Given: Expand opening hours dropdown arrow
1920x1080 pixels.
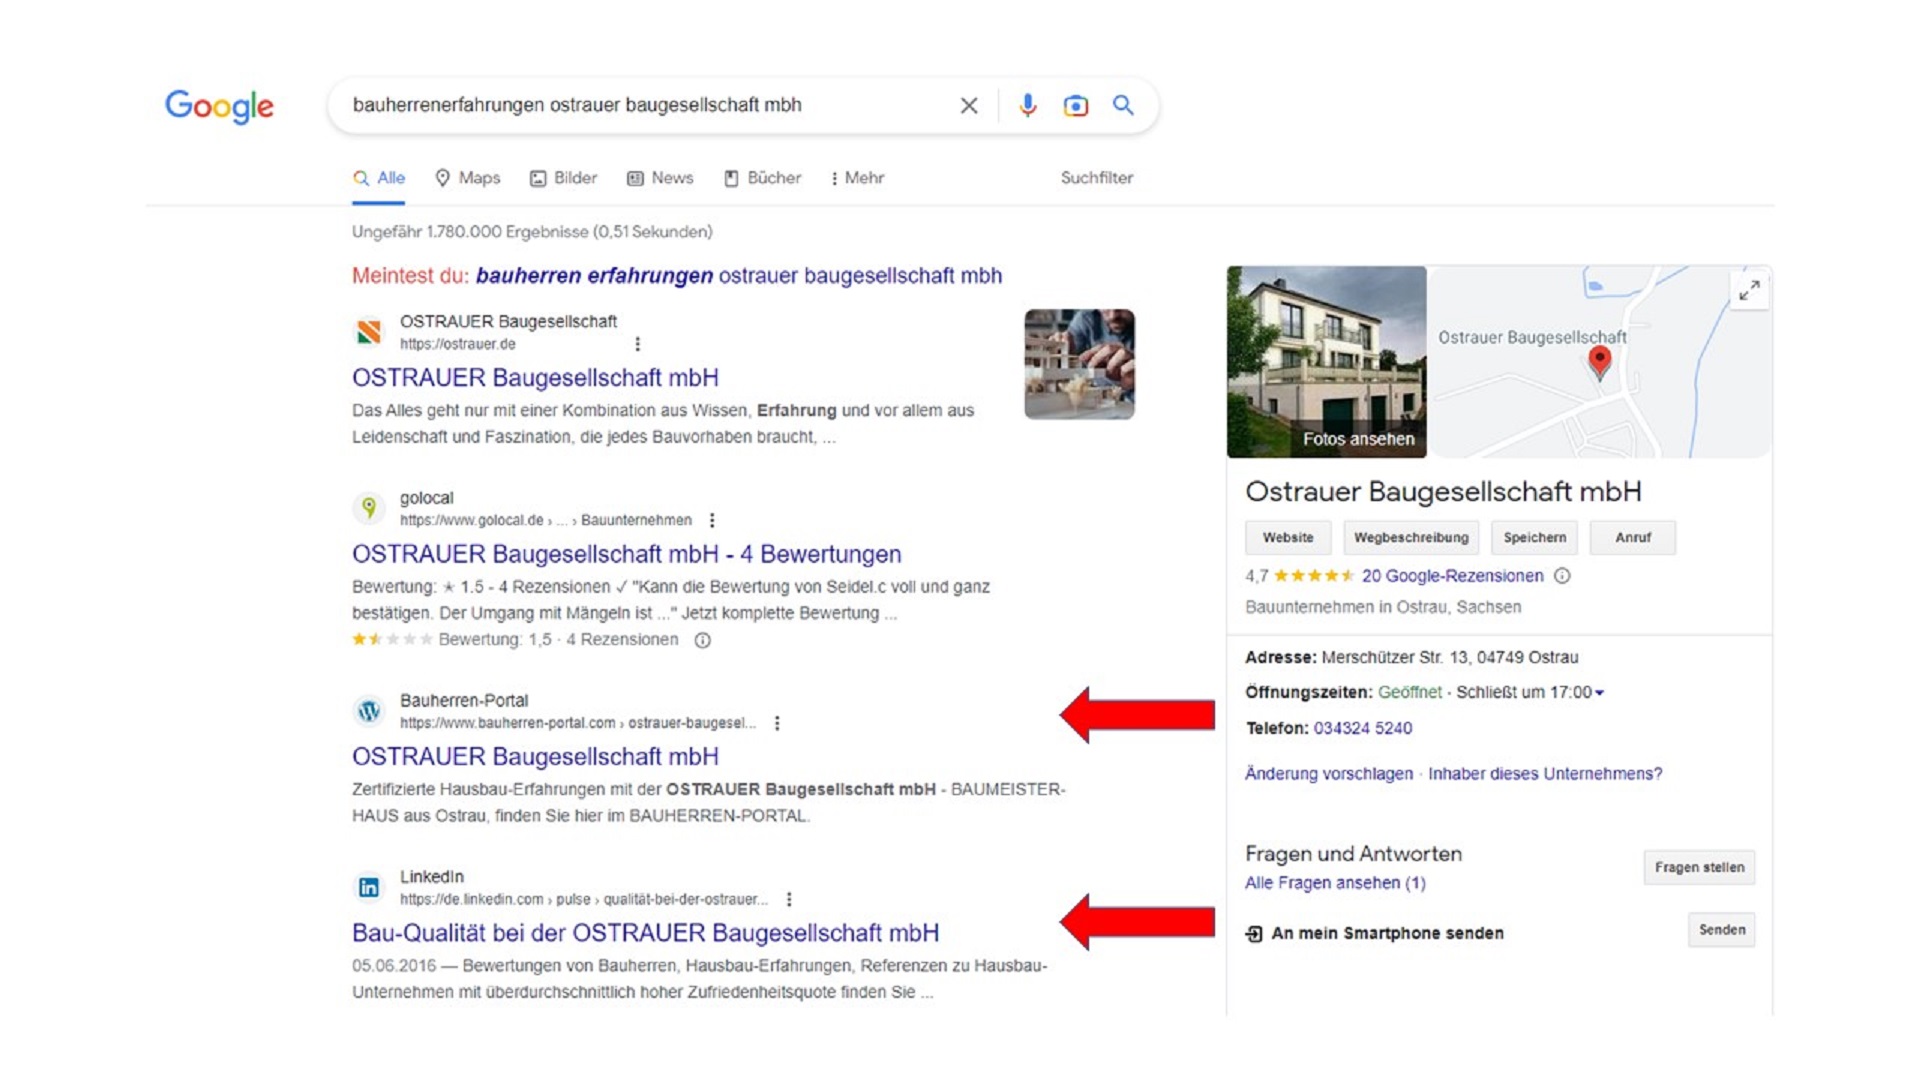Looking at the screenshot, I should pos(1600,693).
